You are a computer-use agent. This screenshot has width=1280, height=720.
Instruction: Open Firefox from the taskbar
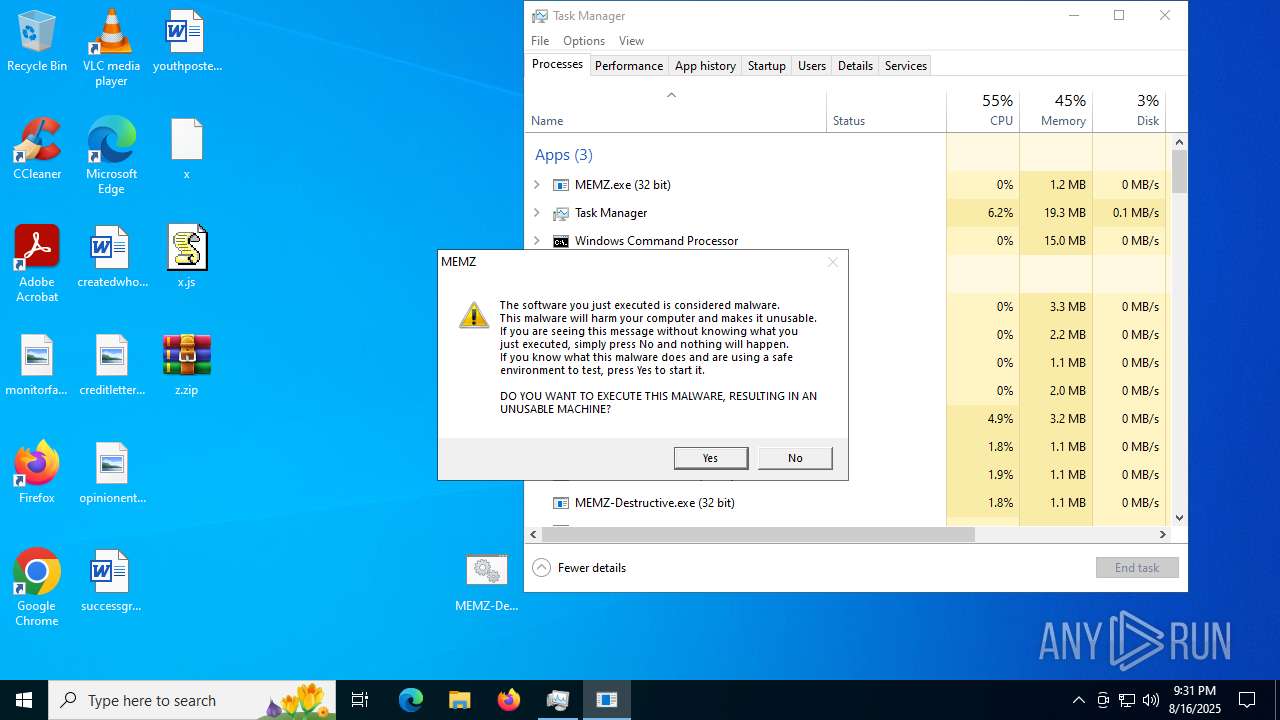click(x=508, y=700)
